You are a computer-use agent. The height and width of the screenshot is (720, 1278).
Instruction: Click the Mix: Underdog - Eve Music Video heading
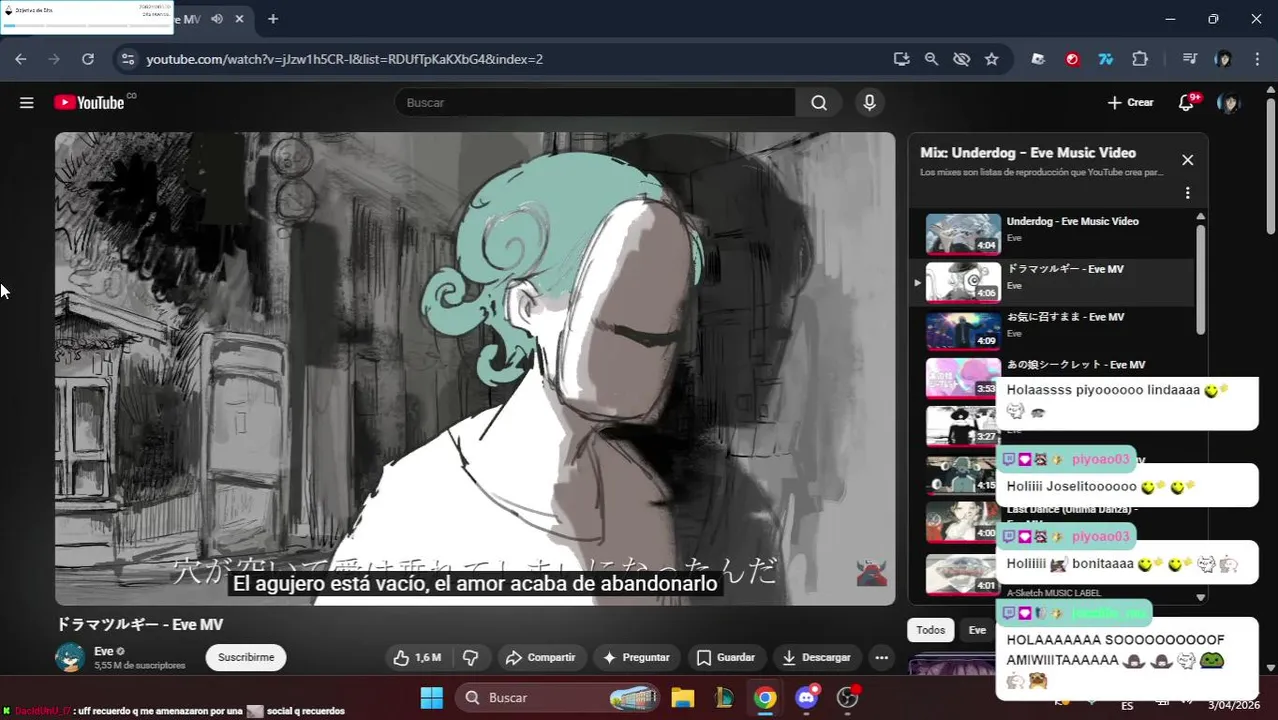(x=1028, y=153)
